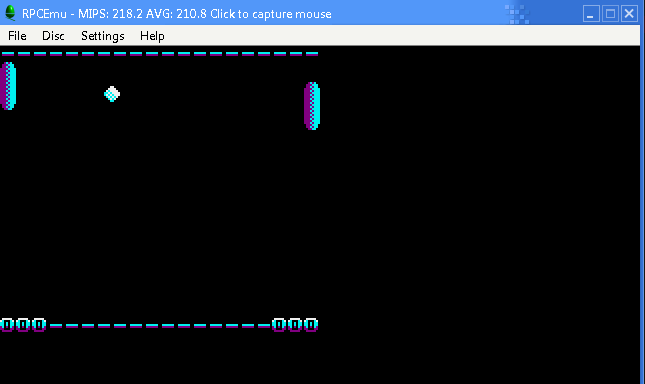This screenshot has height=384, width=645.
Task: Click the right pong paddle
Action: coord(312,106)
